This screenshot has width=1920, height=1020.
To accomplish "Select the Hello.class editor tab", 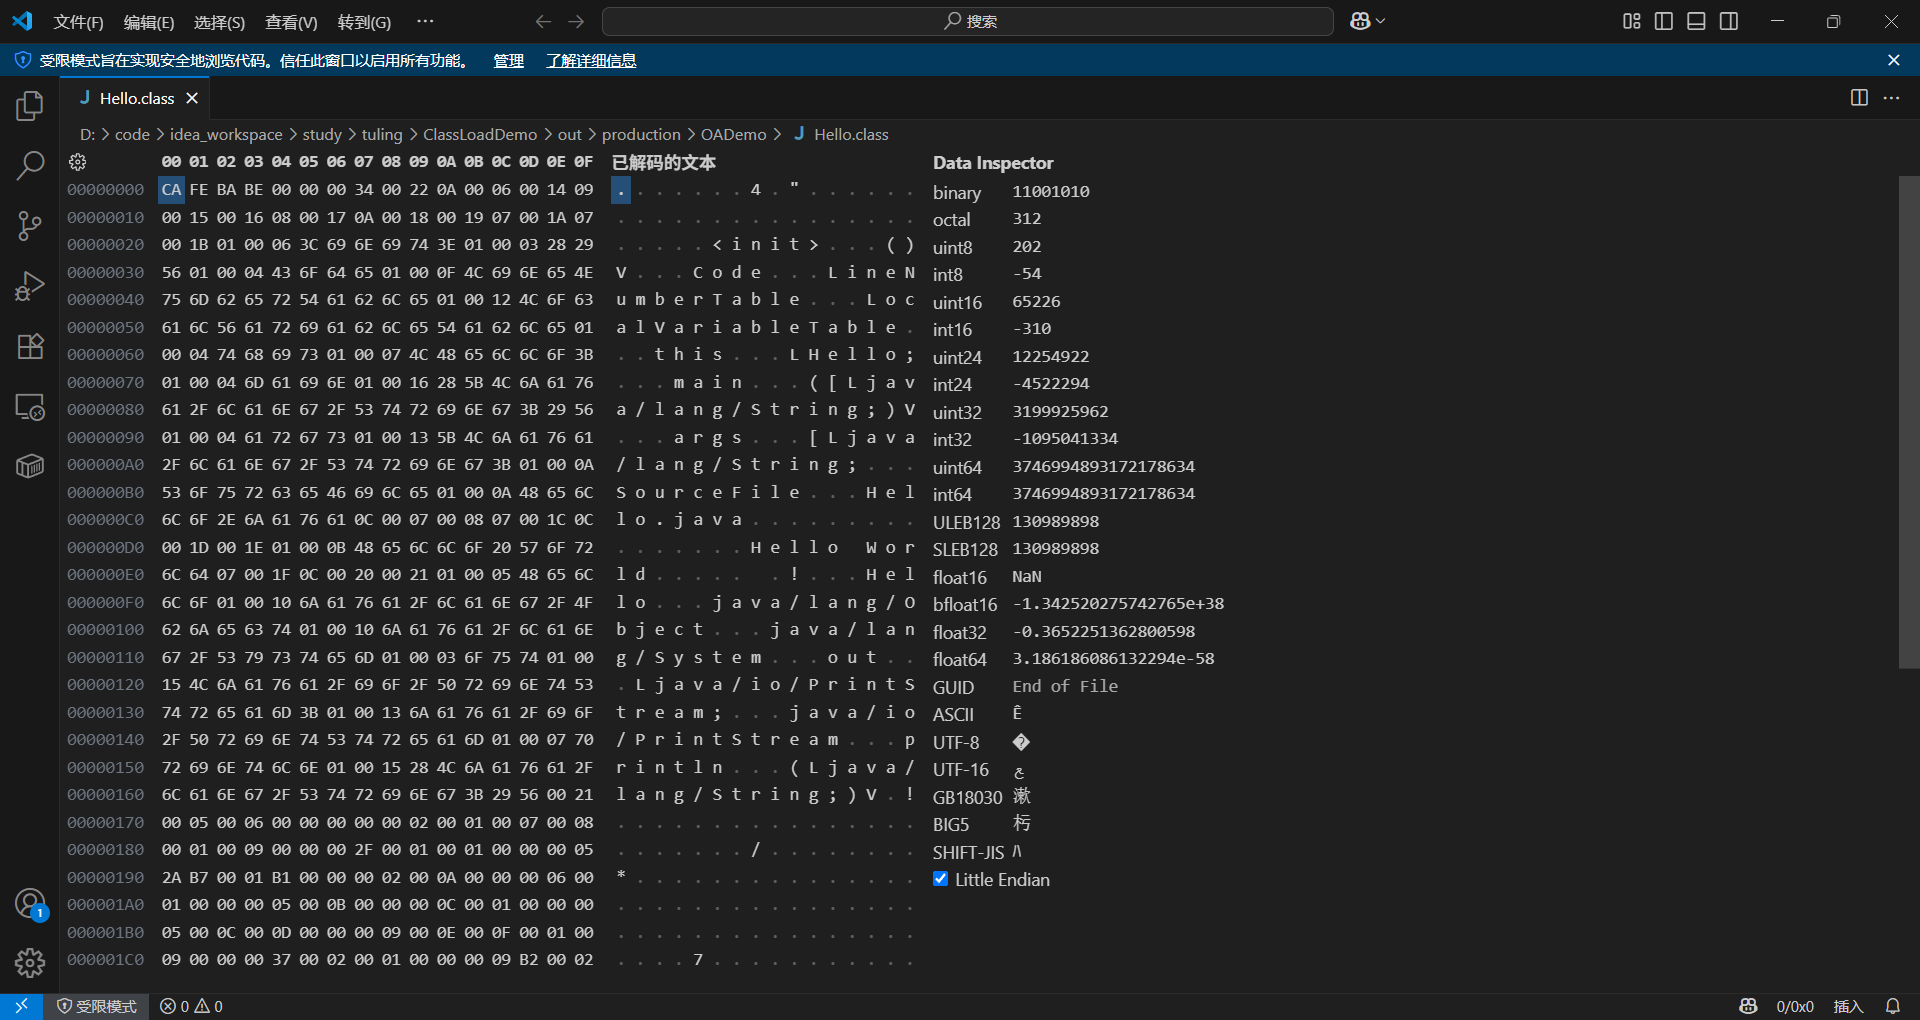I will pyautogui.click(x=137, y=98).
